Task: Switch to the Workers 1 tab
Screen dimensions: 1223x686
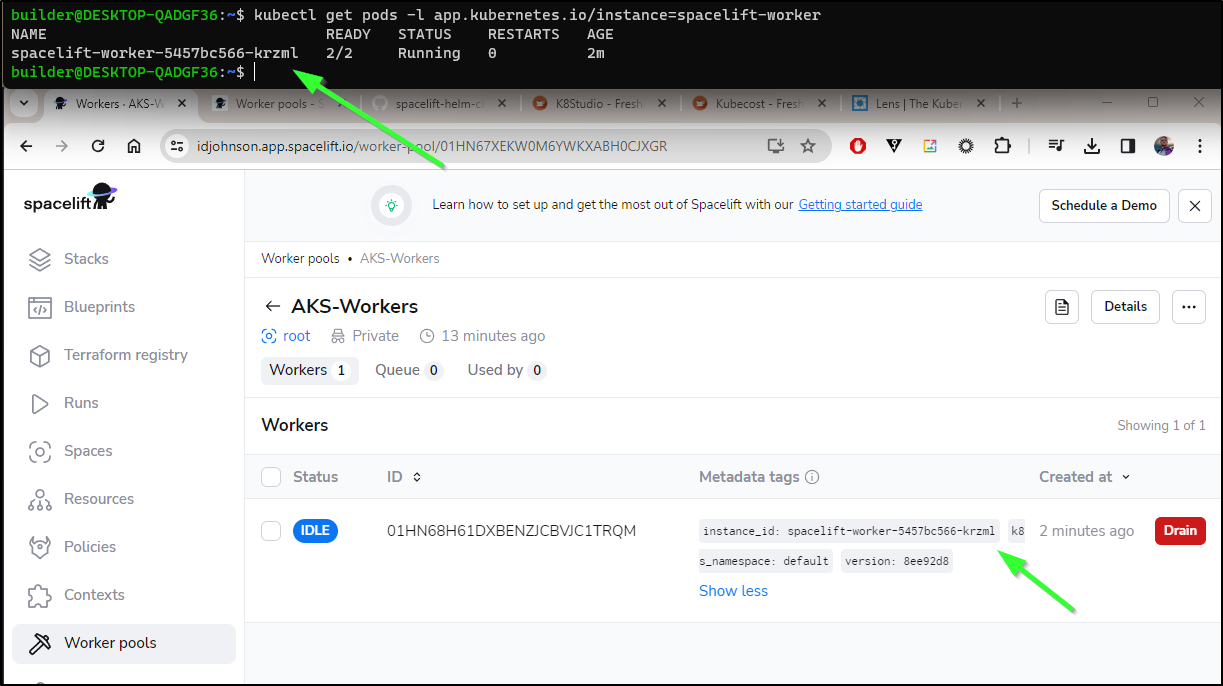Action: [309, 370]
